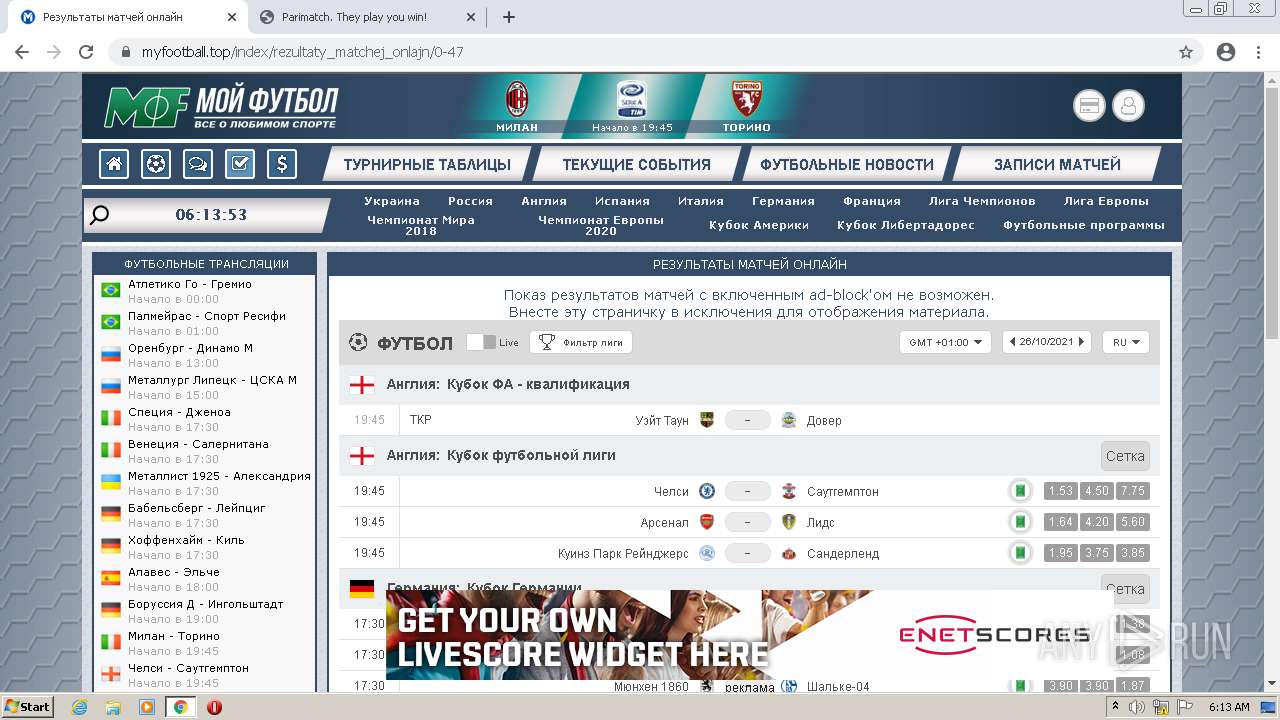Viewport: 1280px width, 720px height.
Task: Click the Chelsea club crest in results
Action: [707, 491]
